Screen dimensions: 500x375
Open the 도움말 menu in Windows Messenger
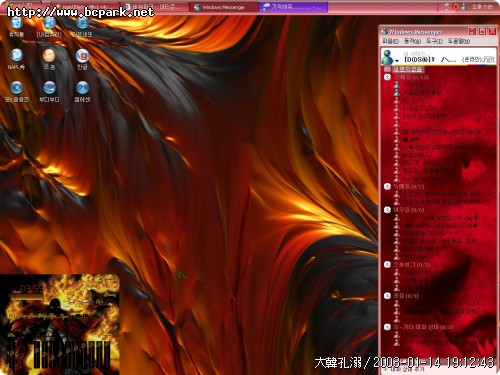[459, 41]
